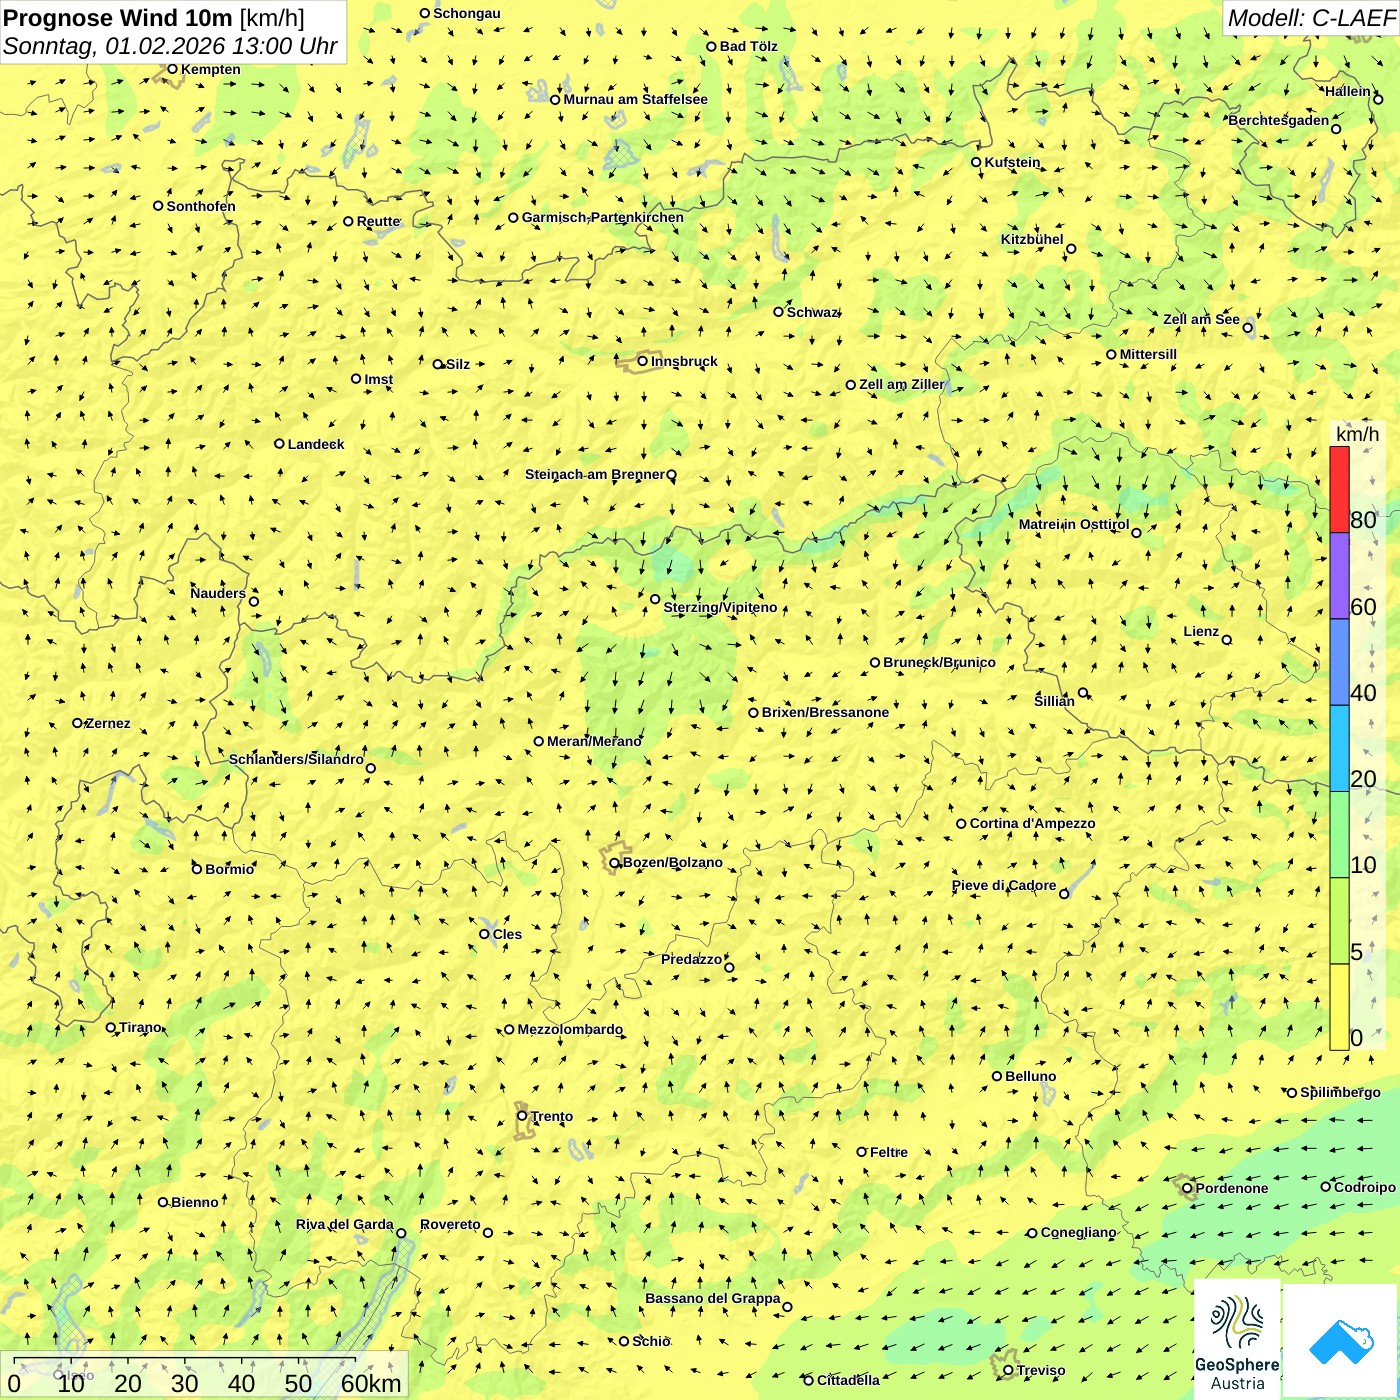Click the 'Codroipo' label

pos(1365,1187)
